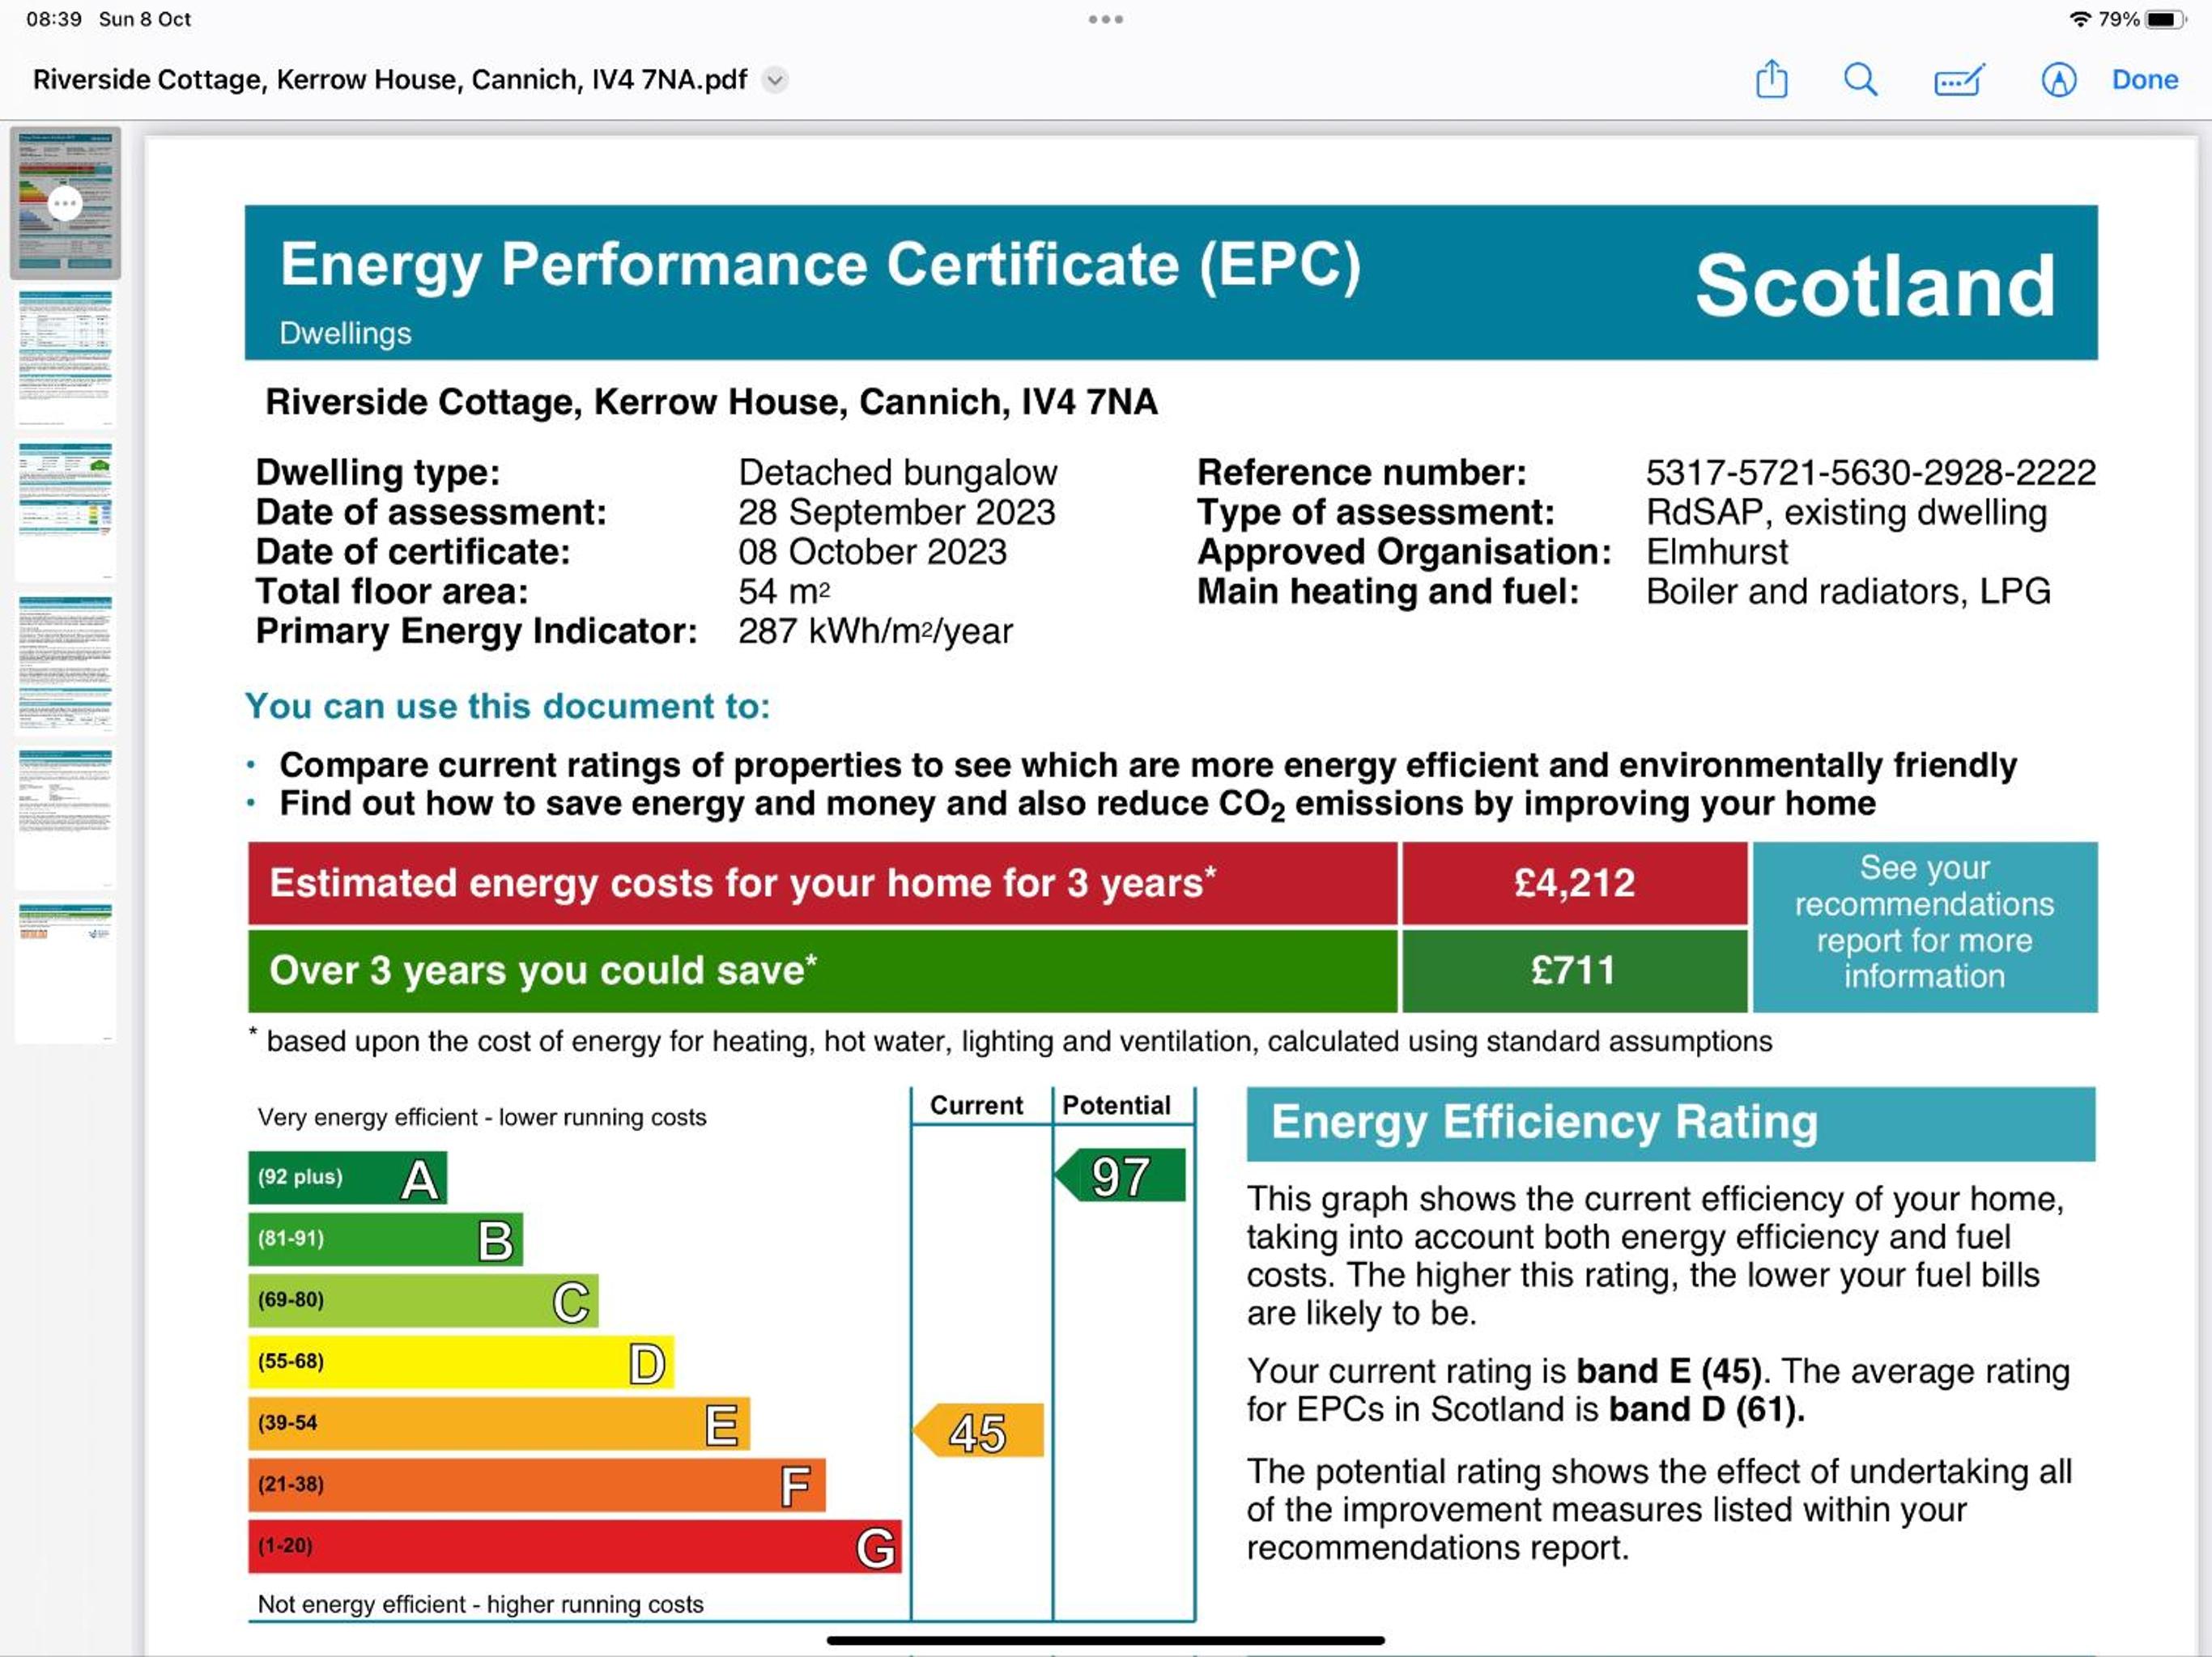Tap the document title text in header
Image resolution: width=2212 pixels, height=1657 pixels.
390,80
